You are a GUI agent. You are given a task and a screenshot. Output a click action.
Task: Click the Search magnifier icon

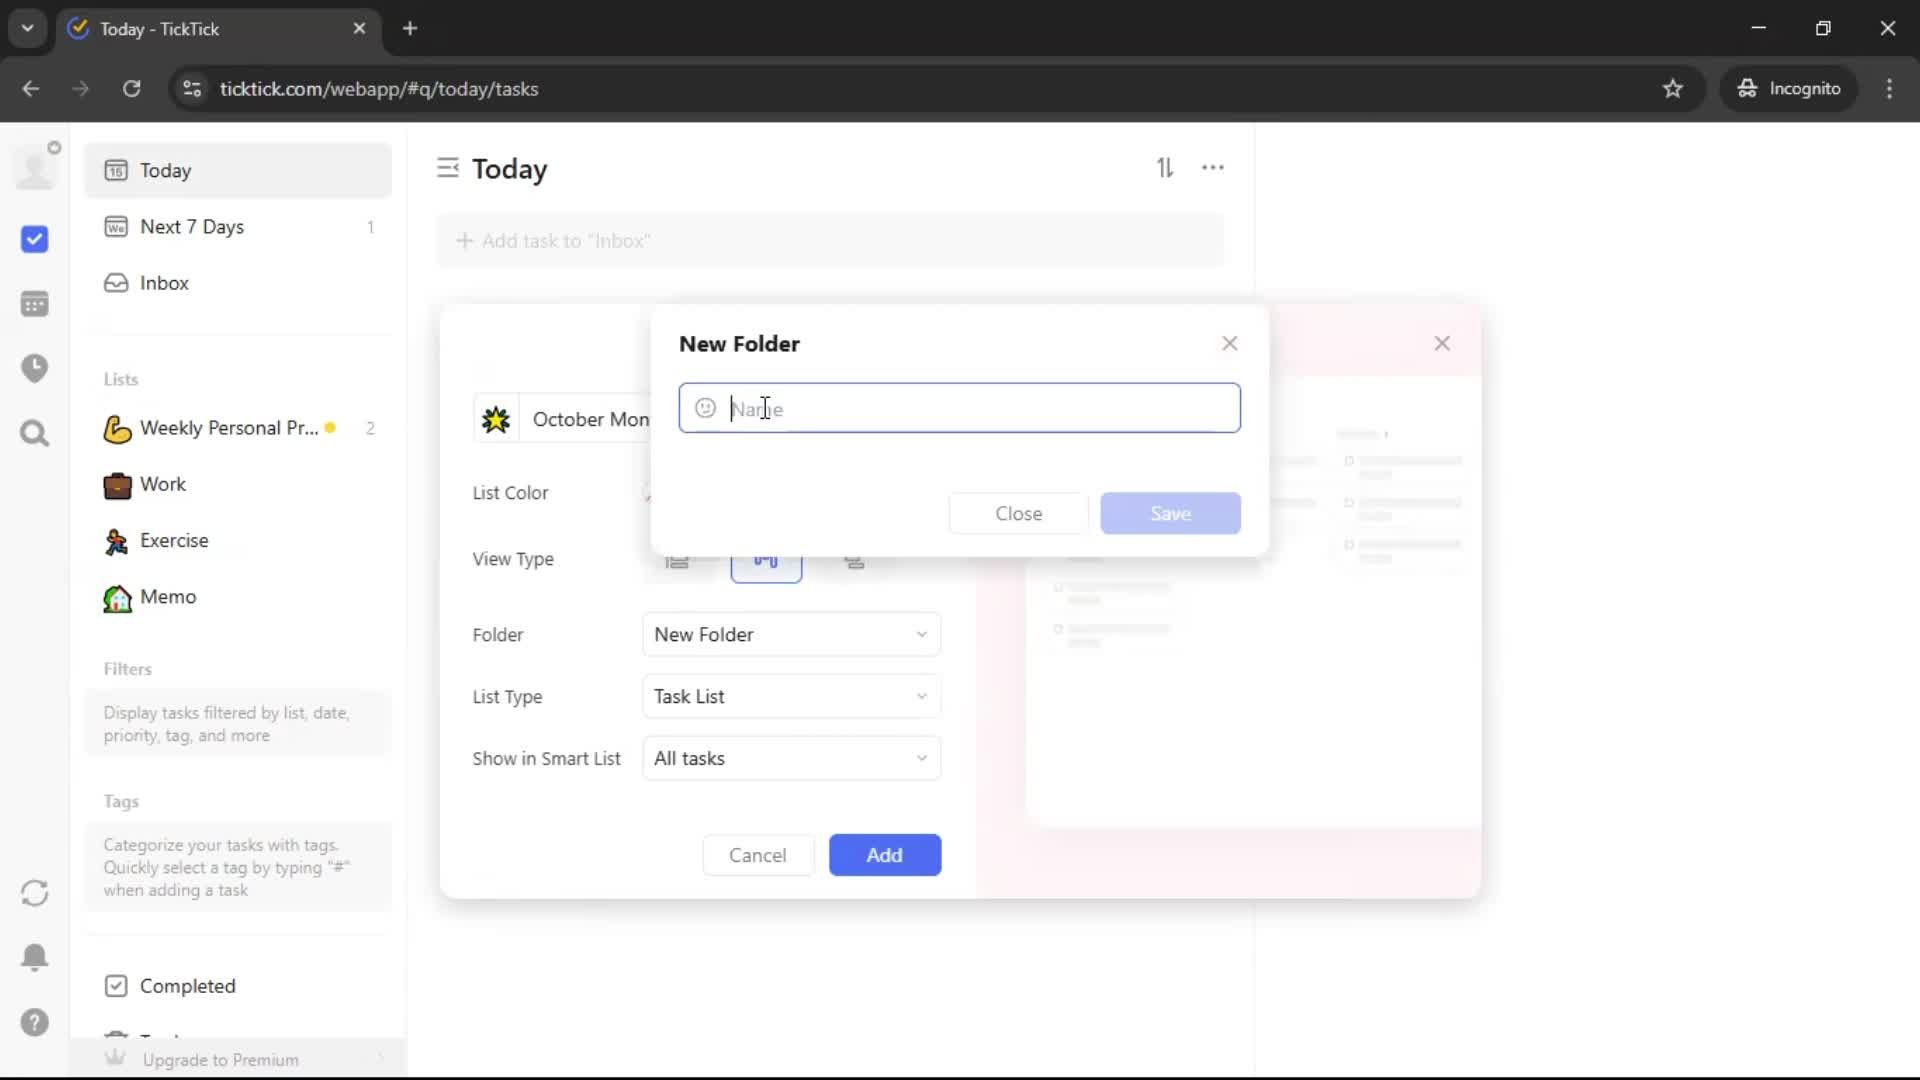point(35,433)
